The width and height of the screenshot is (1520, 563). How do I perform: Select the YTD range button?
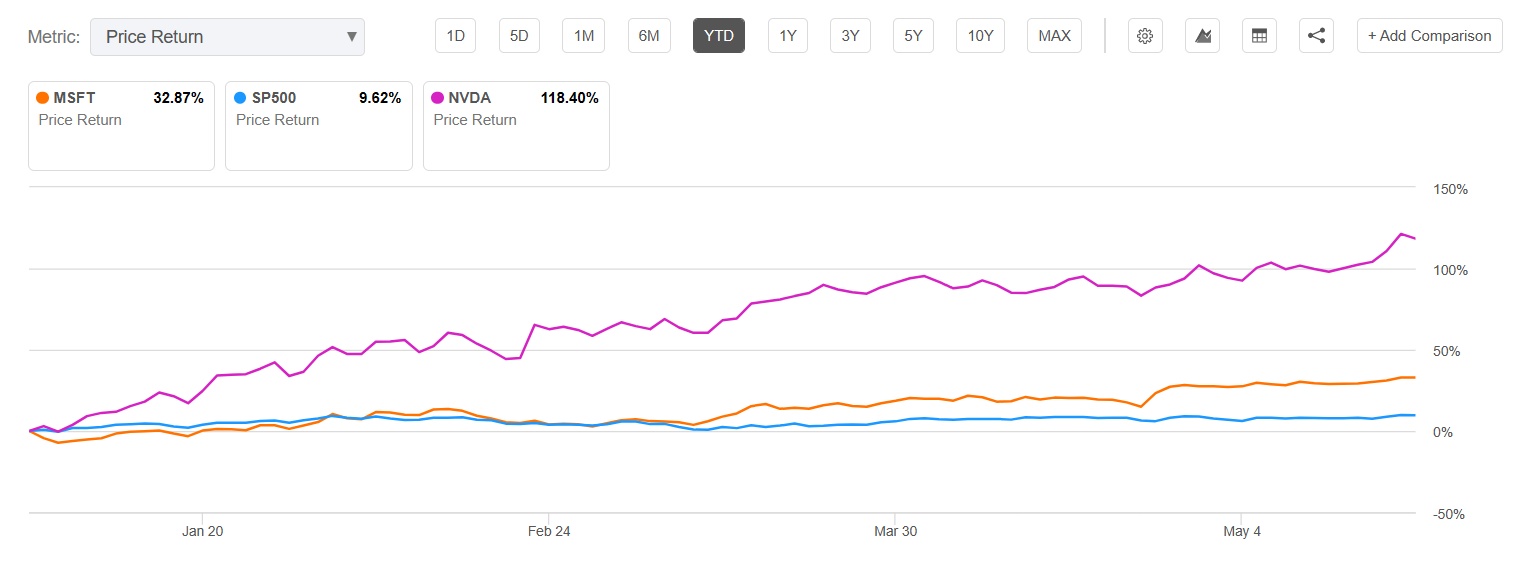tap(718, 36)
